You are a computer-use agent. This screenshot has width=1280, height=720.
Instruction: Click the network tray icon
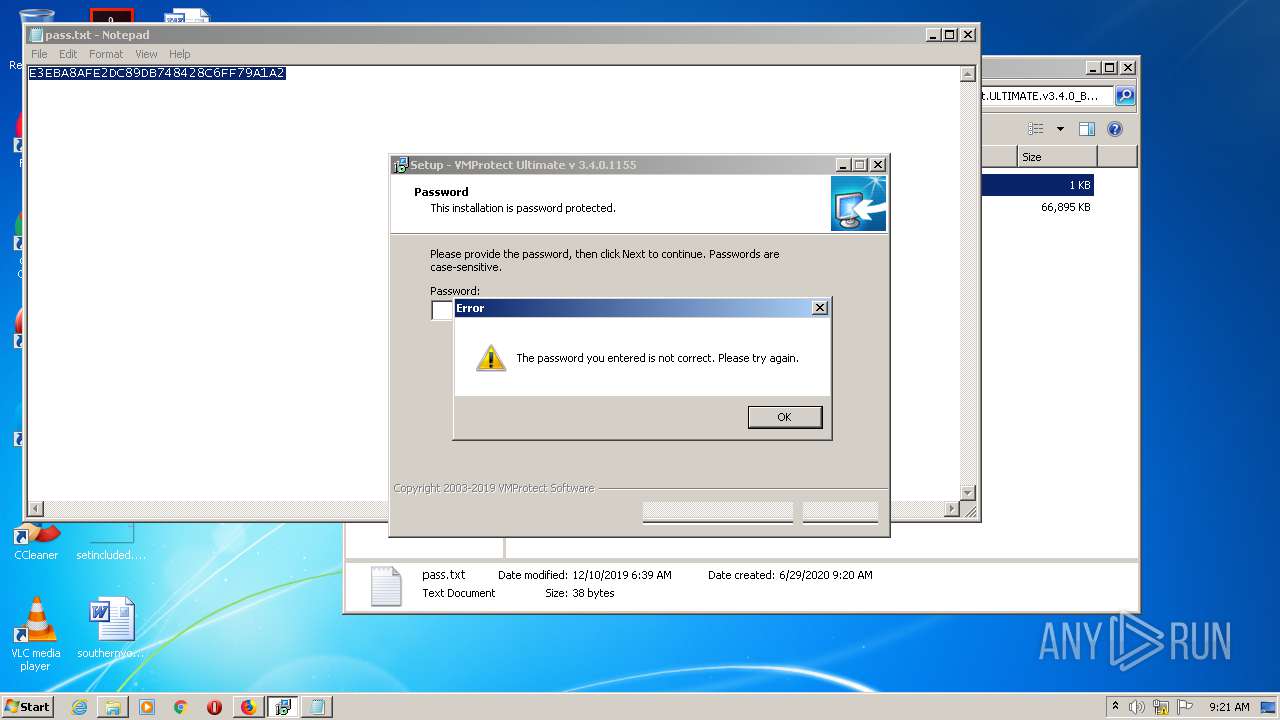[1161, 707]
